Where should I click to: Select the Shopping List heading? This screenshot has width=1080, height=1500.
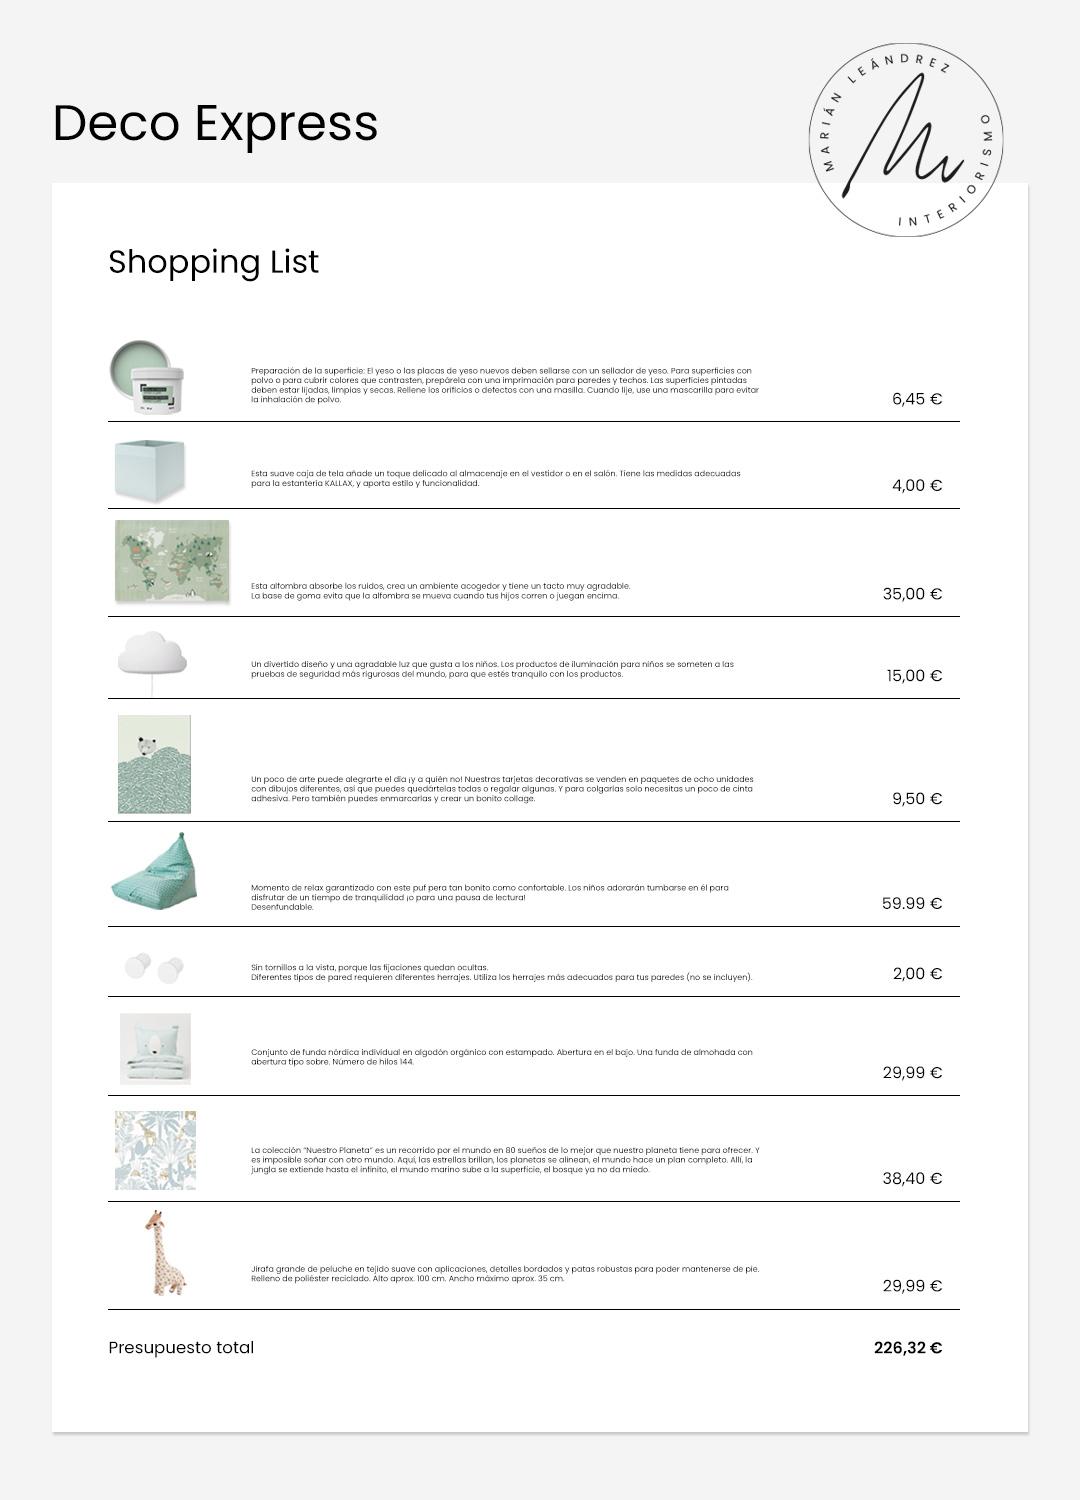(x=213, y=262)
